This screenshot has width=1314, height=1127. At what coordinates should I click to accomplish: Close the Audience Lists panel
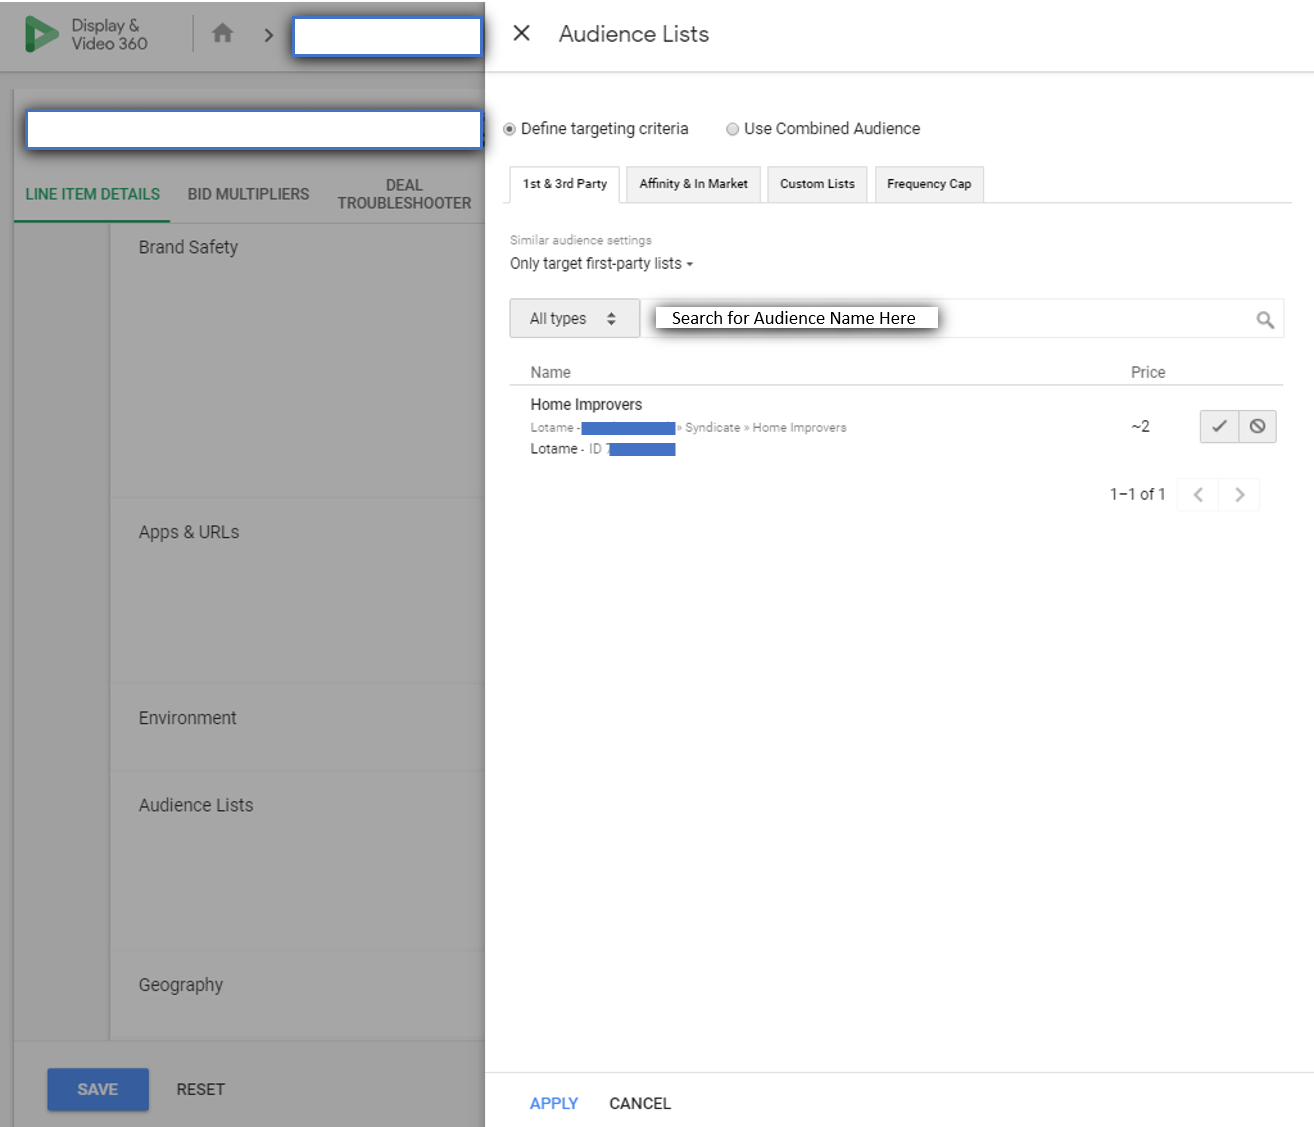pos(521,33)
